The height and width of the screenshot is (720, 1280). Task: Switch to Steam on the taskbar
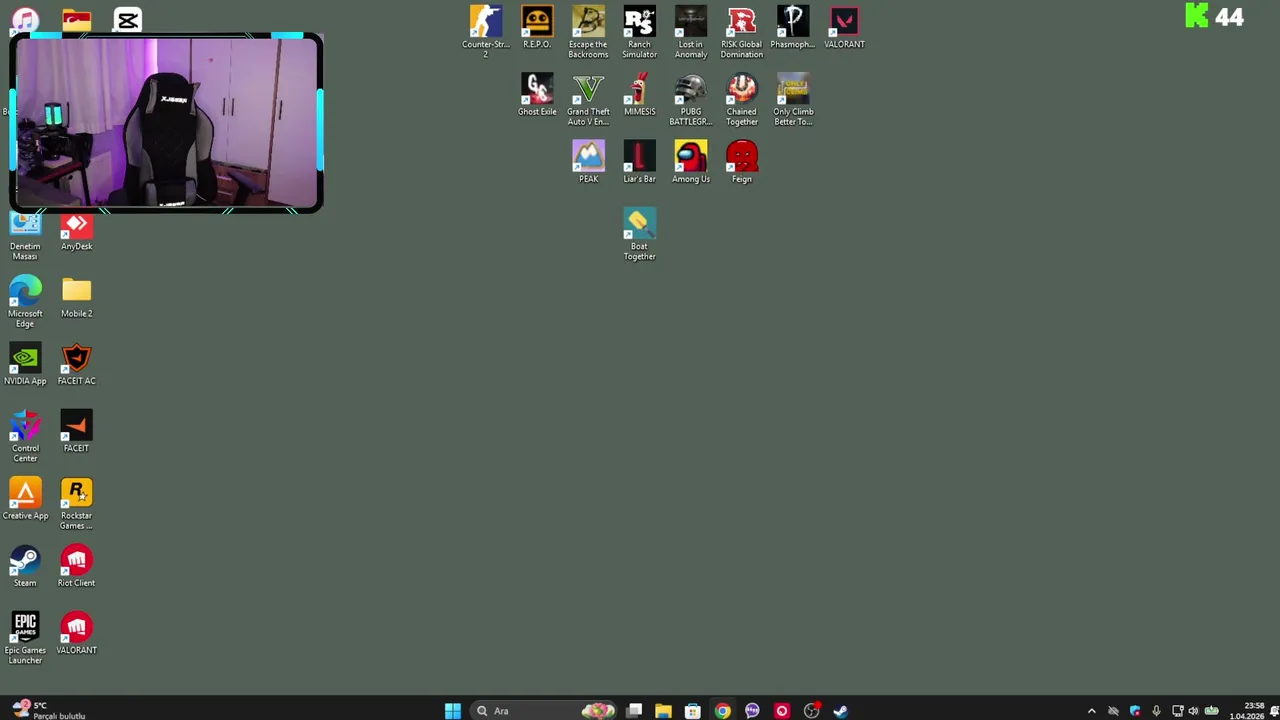point(841,711)
